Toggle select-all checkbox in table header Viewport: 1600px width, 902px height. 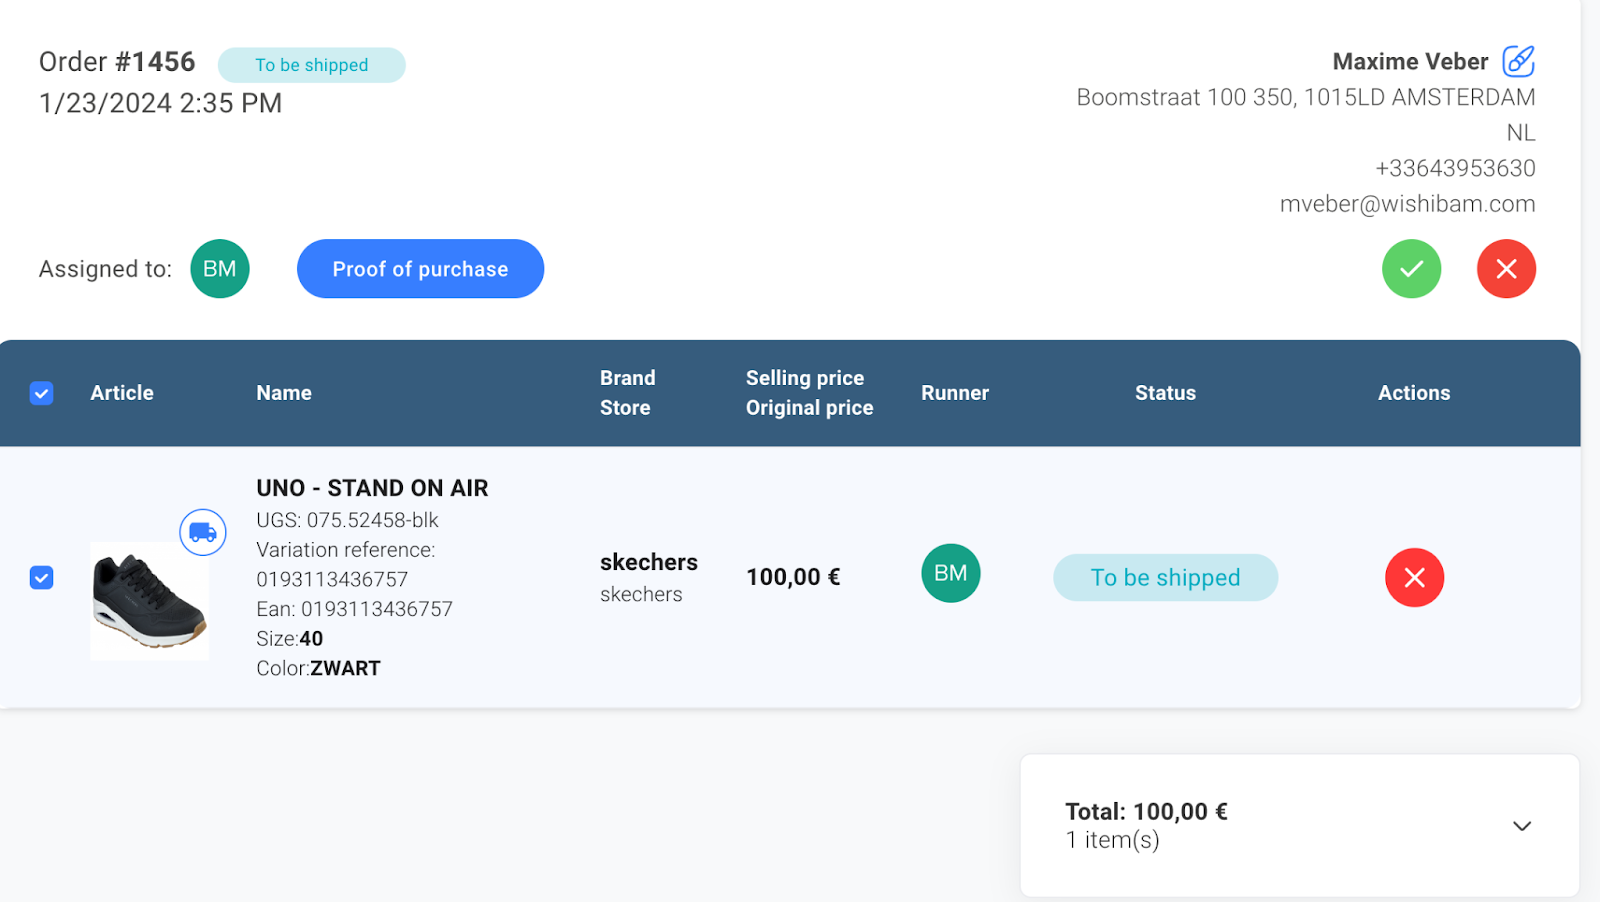[41, 393]
